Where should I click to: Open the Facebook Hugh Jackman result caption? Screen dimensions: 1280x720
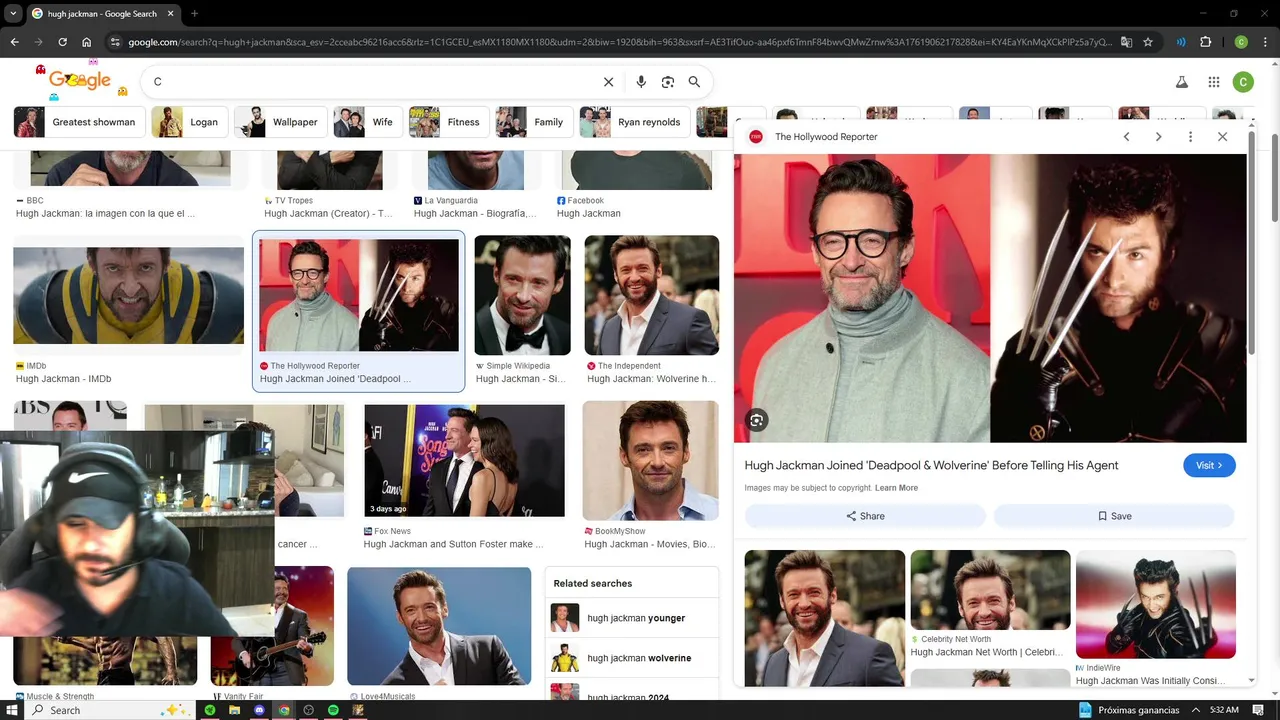tap(589, 213)
